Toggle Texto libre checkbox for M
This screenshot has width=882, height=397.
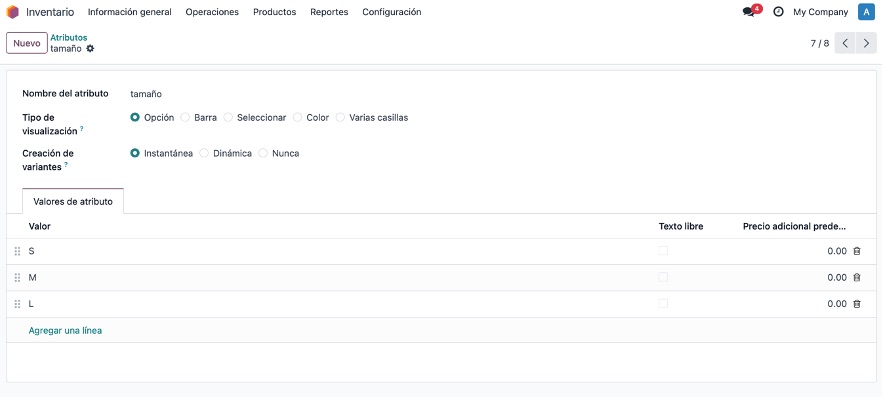tap(663, 277)
